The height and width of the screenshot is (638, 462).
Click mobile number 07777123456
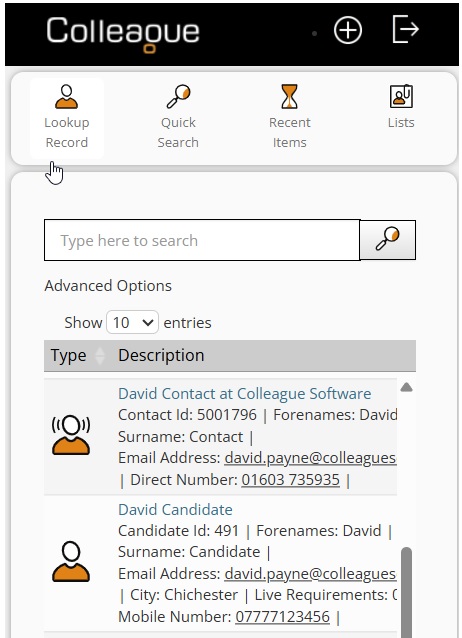coord(282,616)
